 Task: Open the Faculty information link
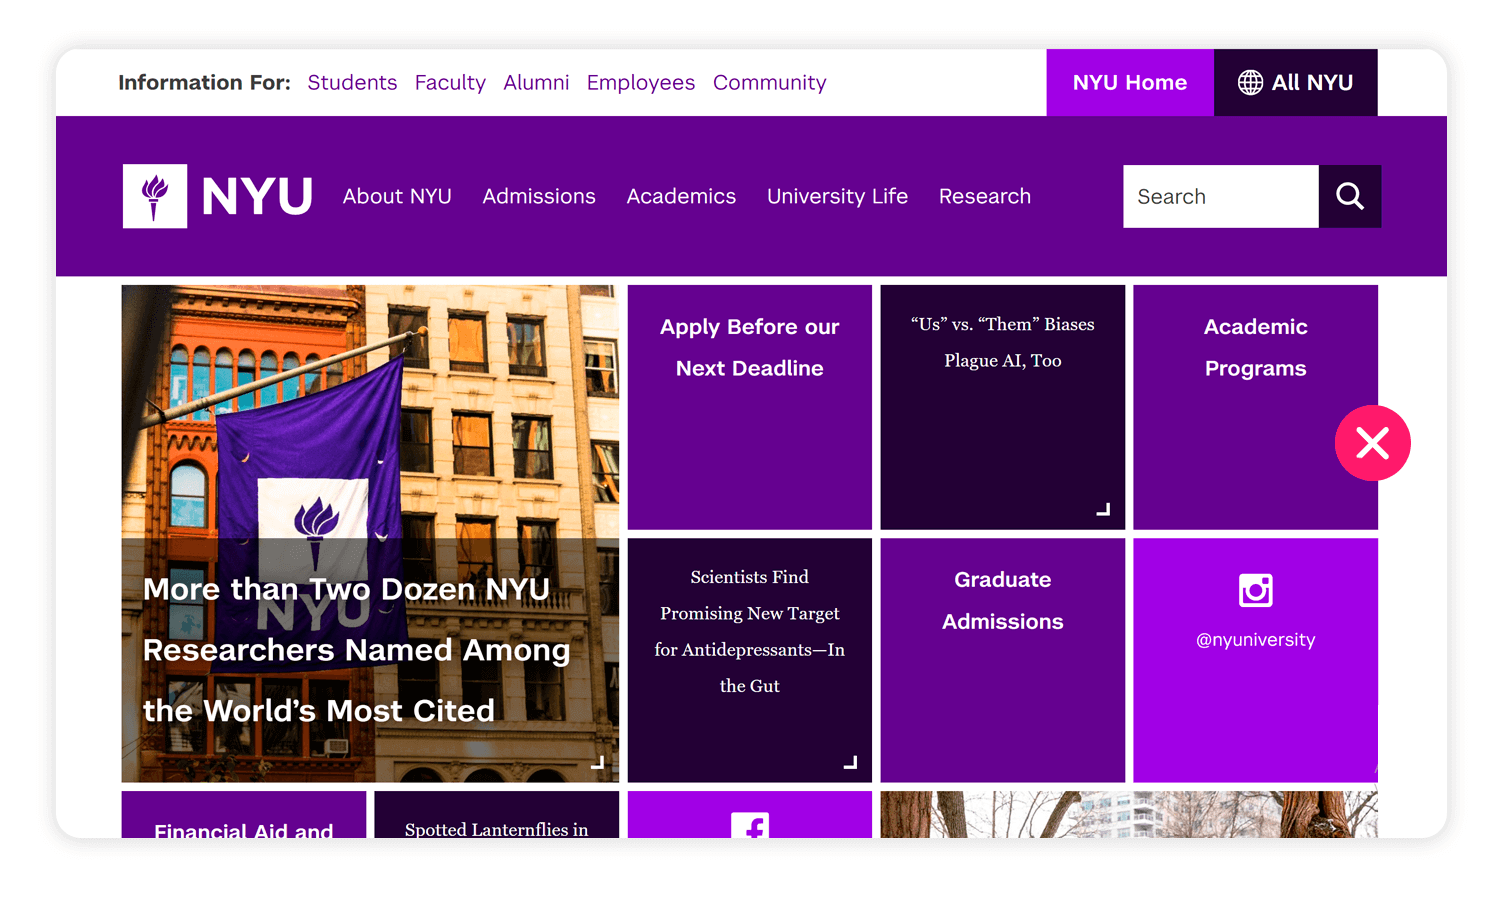point(450,83)
